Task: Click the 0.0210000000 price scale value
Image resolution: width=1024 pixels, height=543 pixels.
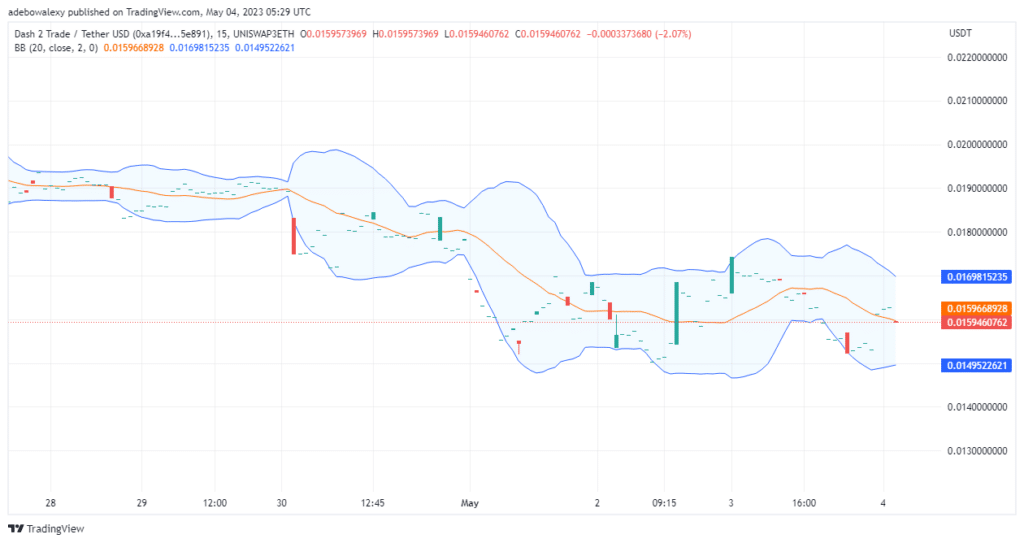Action: pyautogui.click(x=977, y=101)
